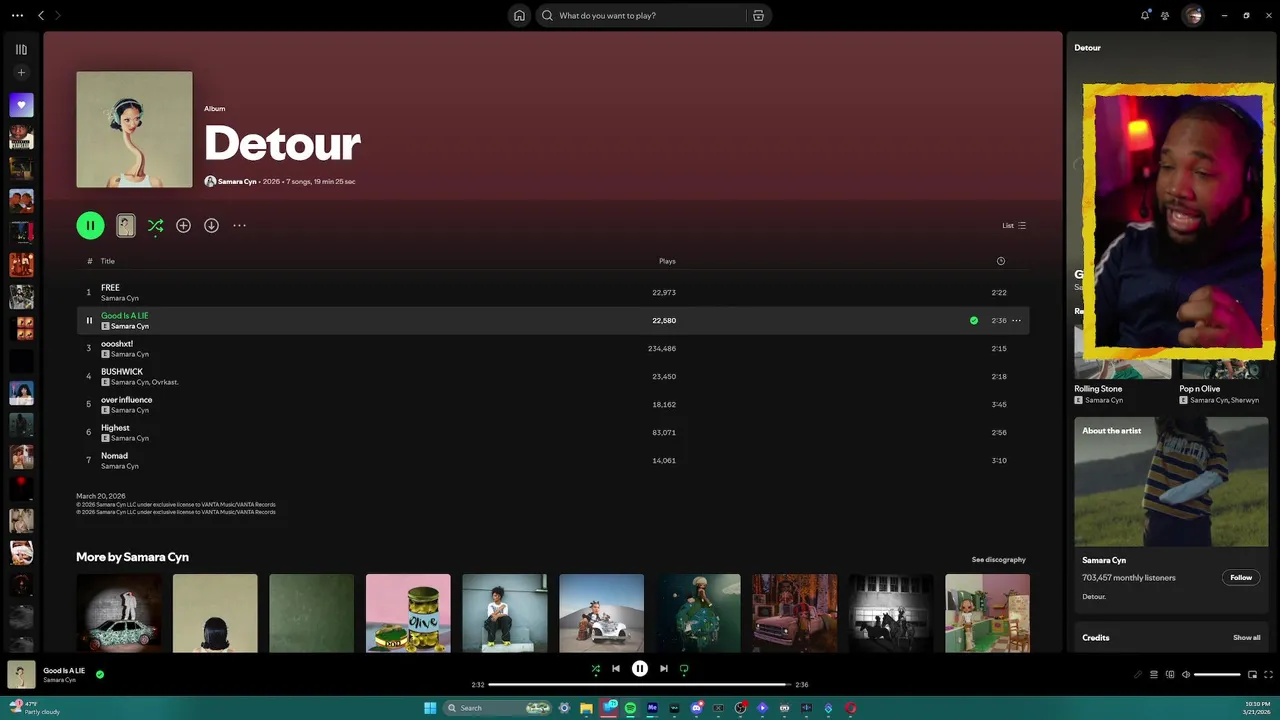The image size is (1280, 720).
Task: Open the What's New notifications bell
Action: tap(1145, 15)
